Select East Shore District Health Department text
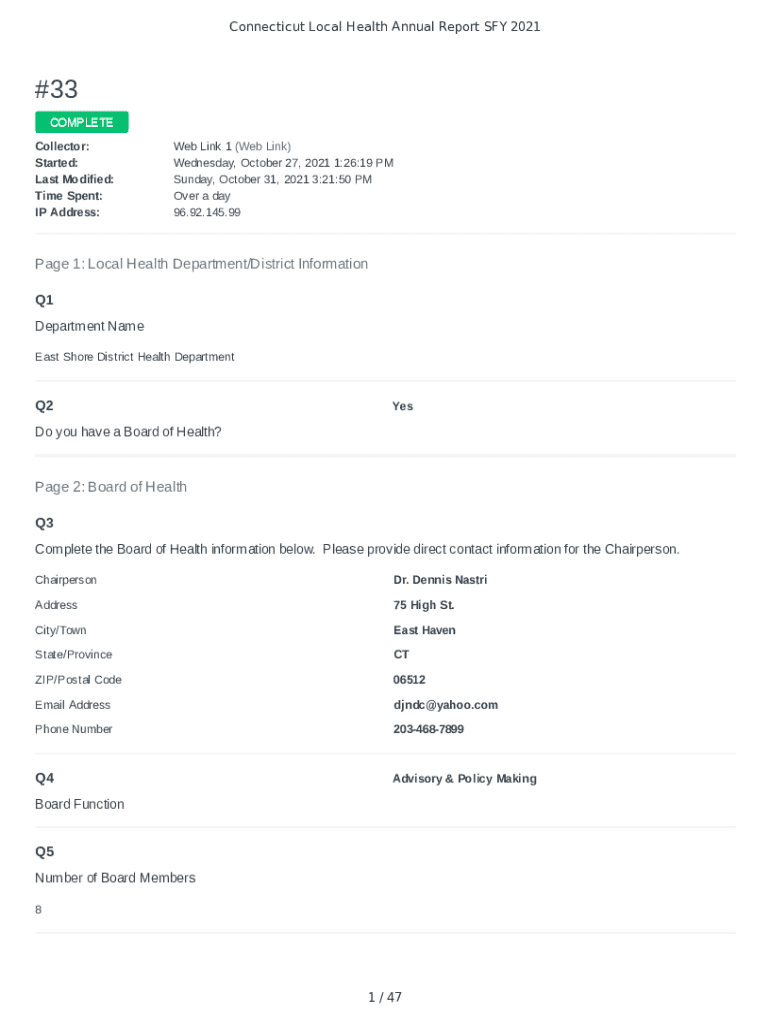 [x=135, y=357]
